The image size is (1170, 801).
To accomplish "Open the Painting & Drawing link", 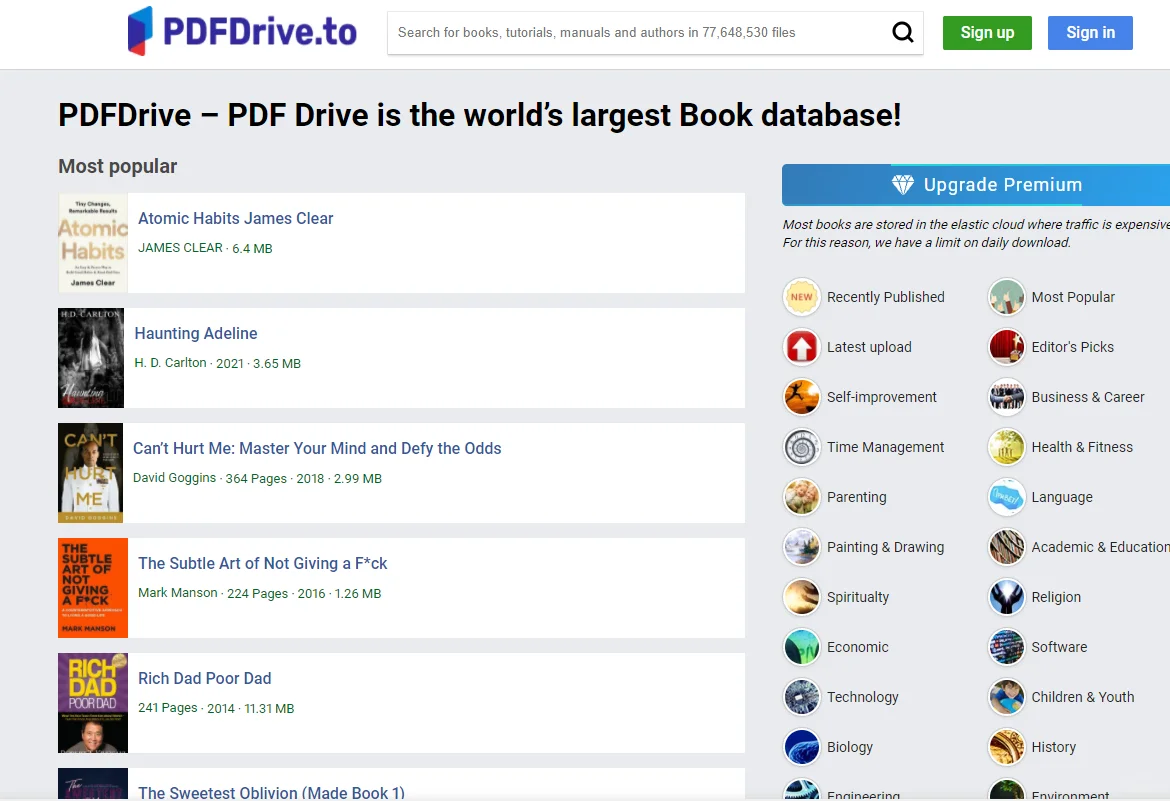I will click(885, 547).
